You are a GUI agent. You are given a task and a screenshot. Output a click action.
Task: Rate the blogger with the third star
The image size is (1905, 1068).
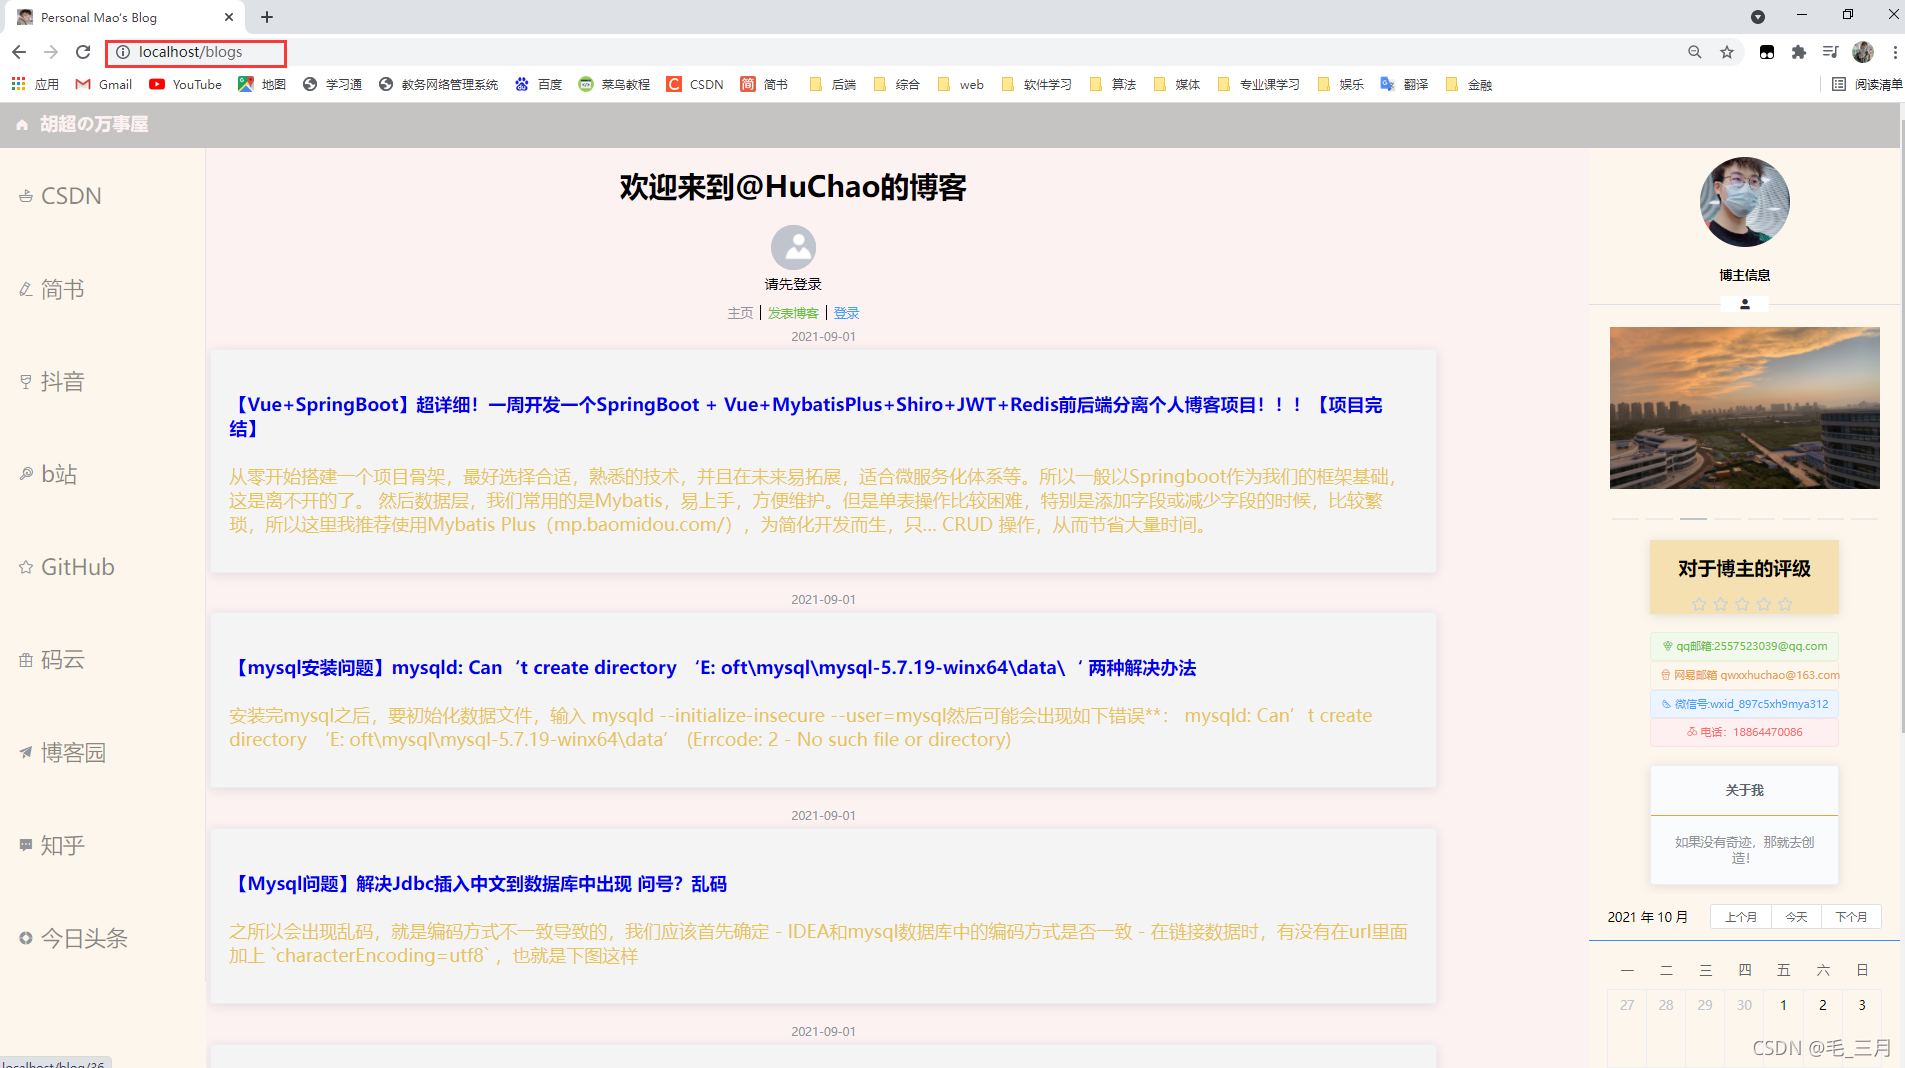1743,604
